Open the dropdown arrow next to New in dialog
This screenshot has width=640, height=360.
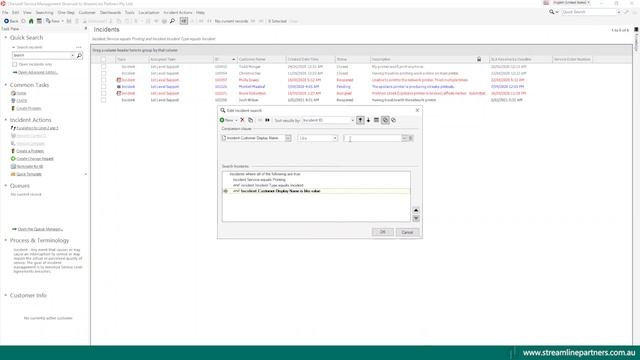[236, 120]
